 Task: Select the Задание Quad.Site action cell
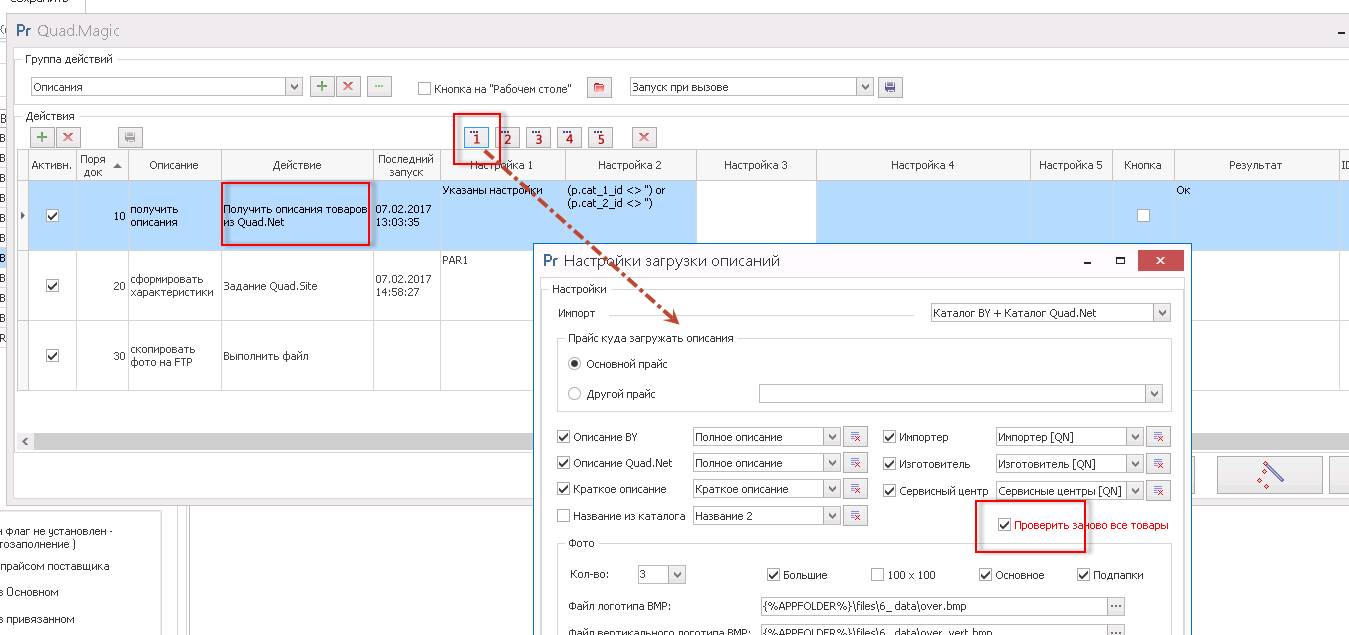[x=297, y=285]
